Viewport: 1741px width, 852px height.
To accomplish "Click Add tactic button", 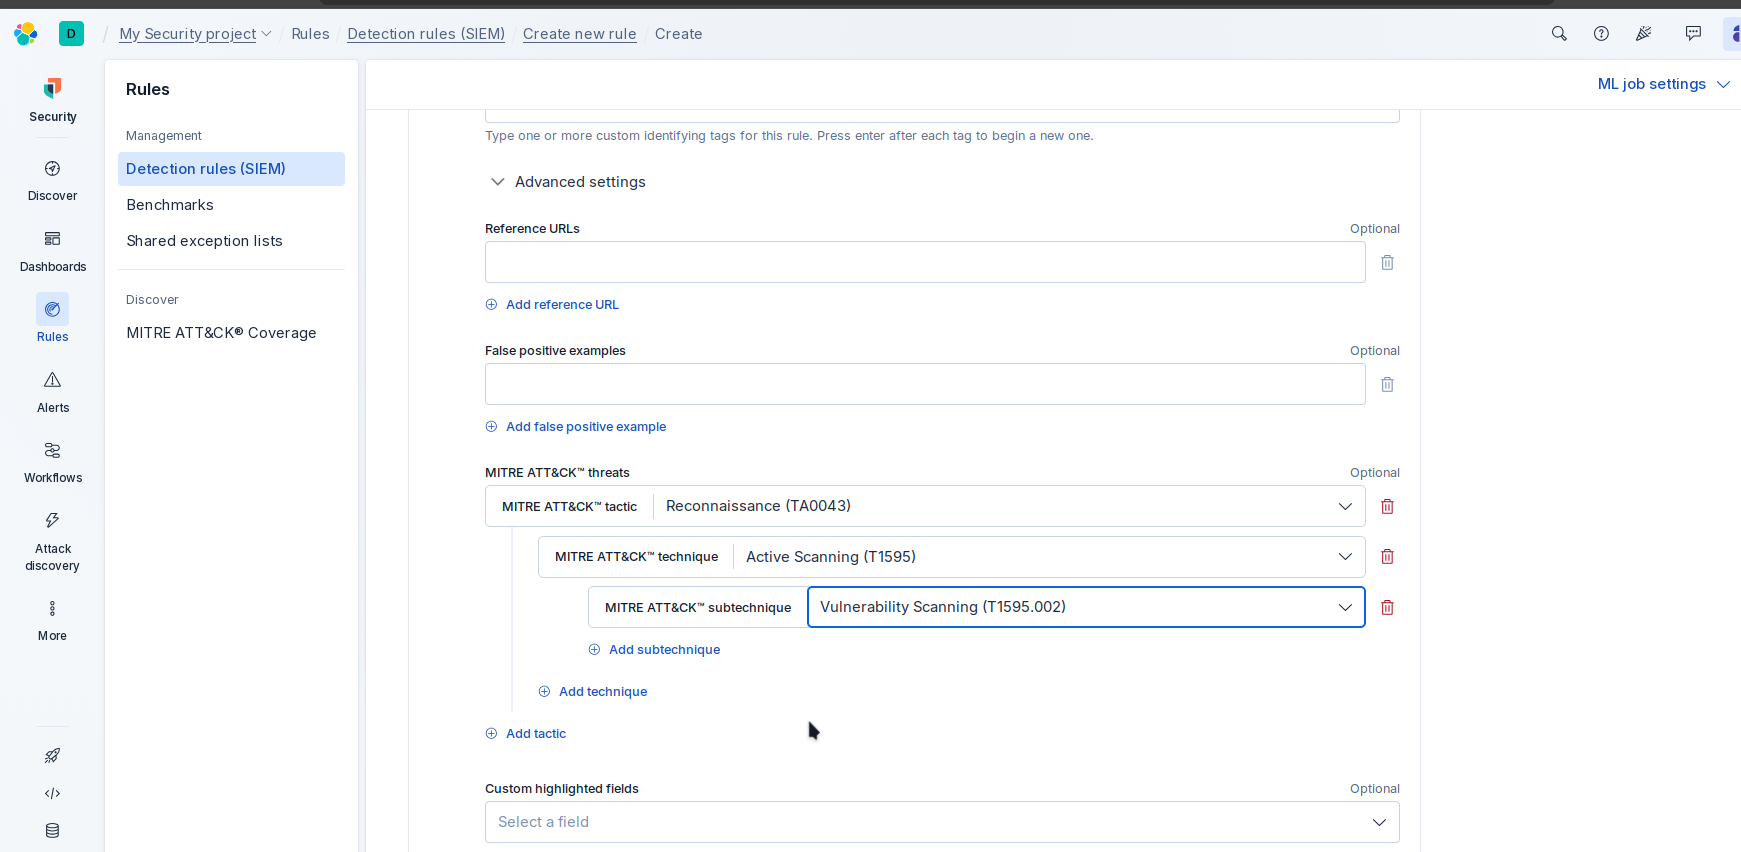I will tap(535, 734).
